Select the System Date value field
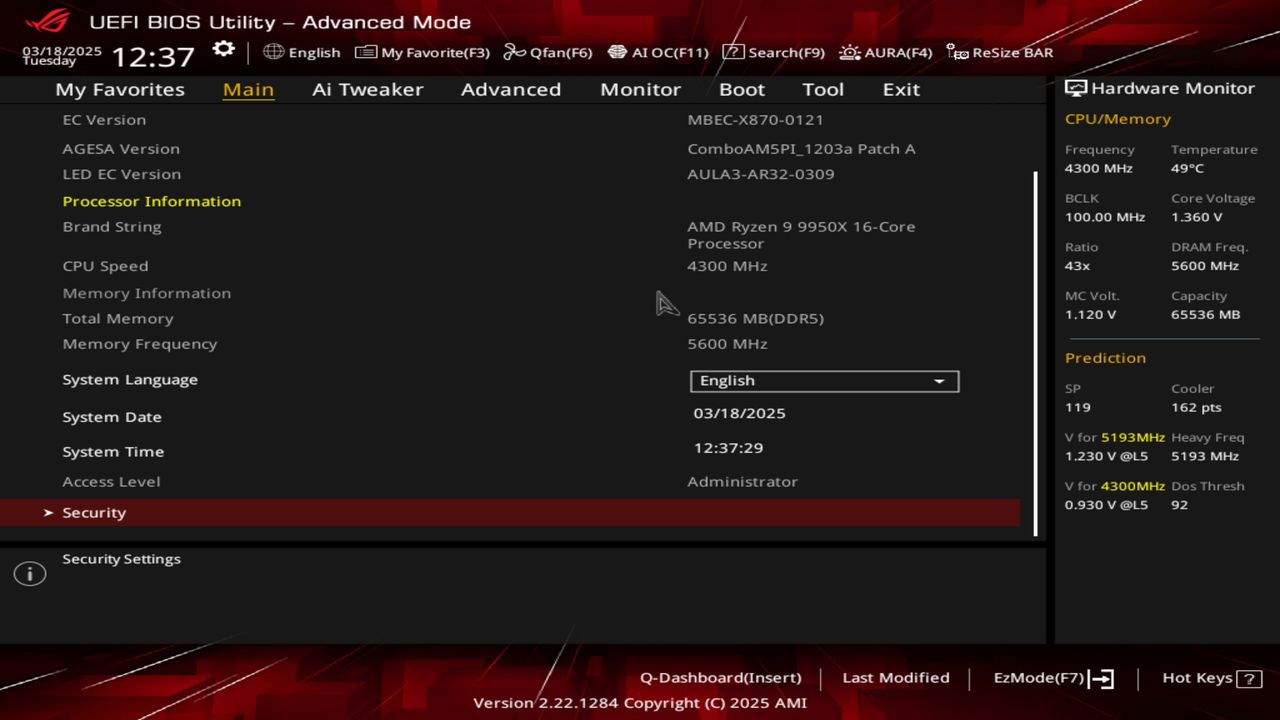The image size is (1280, 720). click(739, 413)
